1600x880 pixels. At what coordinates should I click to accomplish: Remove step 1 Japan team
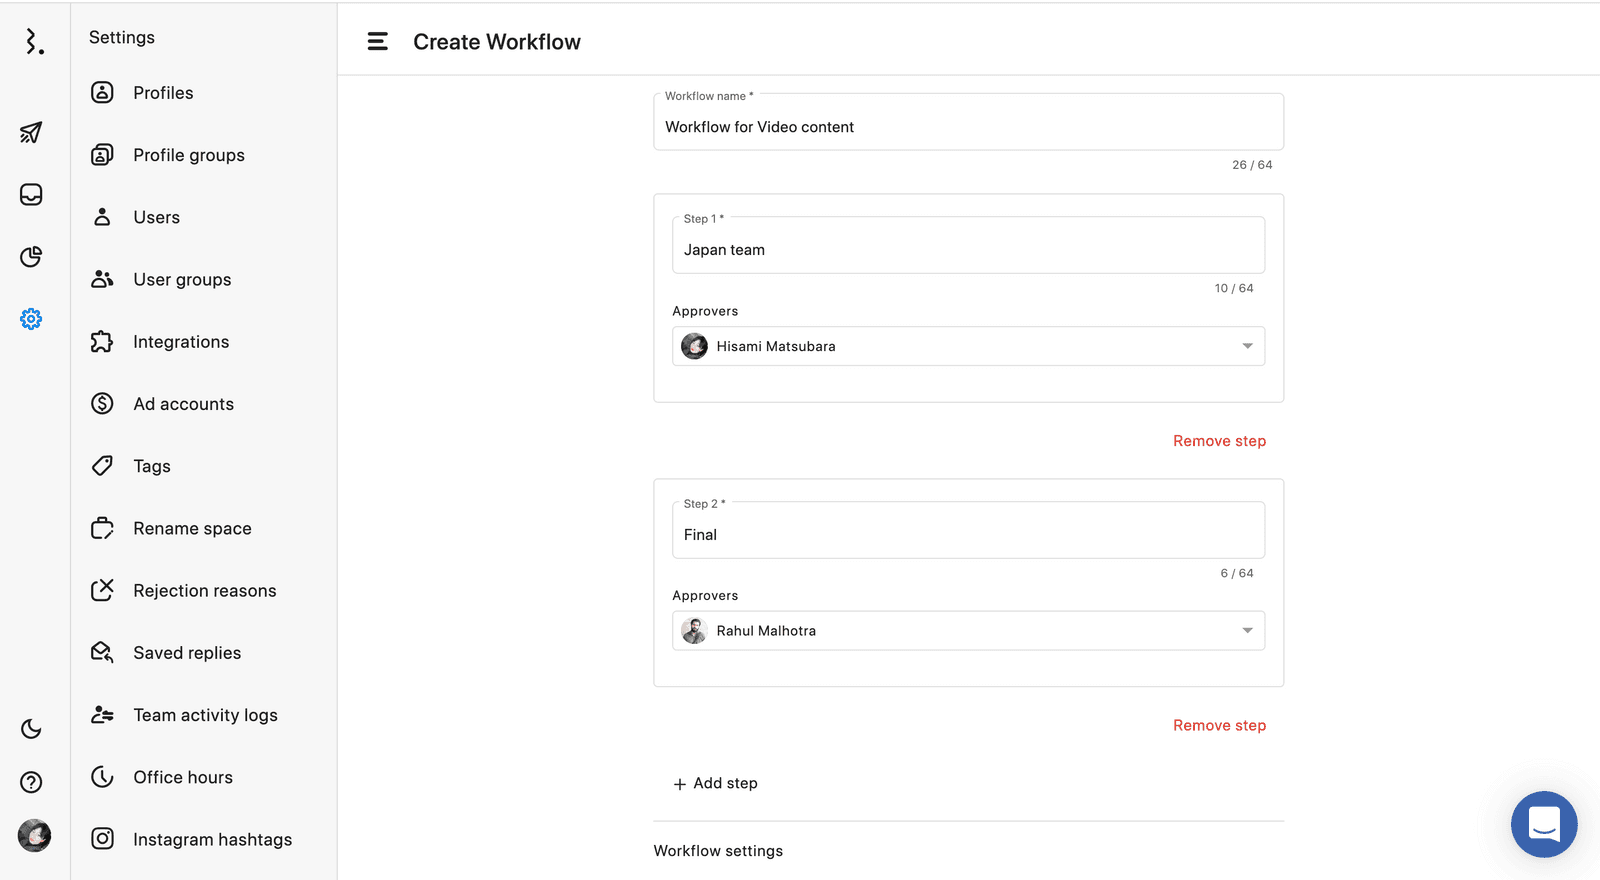coord(1219,441)
